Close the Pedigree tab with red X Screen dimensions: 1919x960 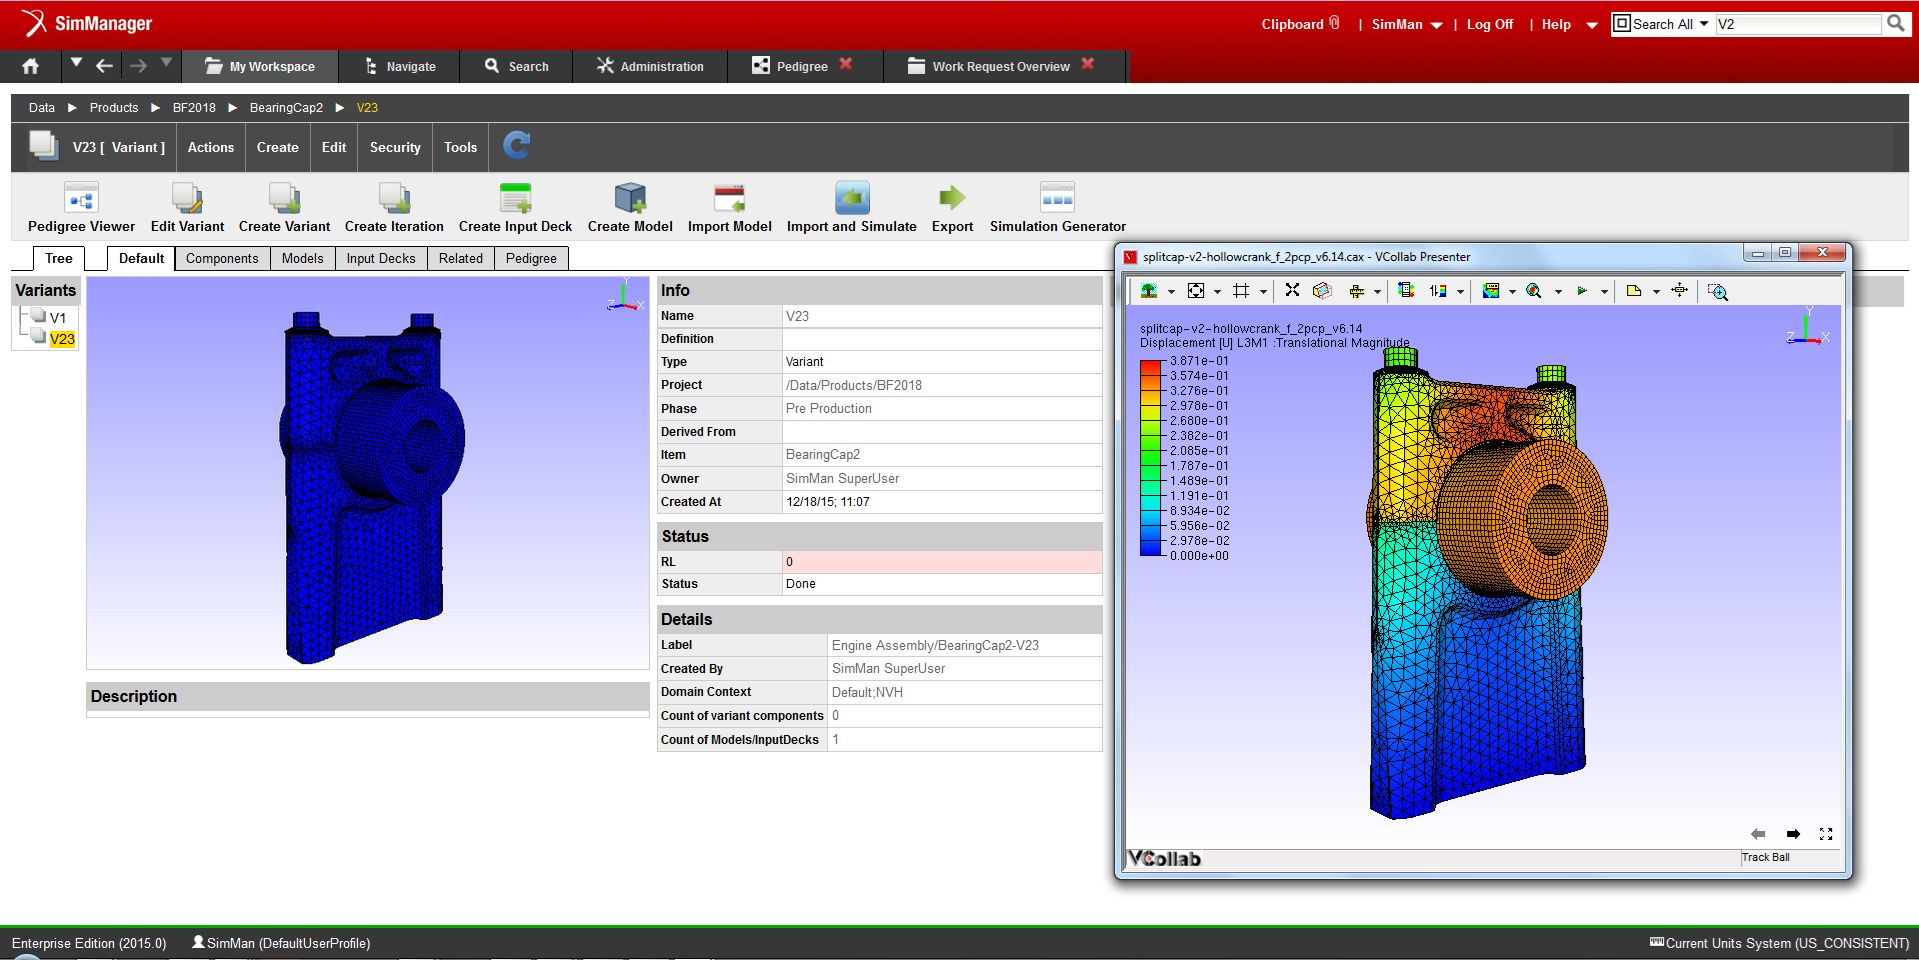pos(846,65)
